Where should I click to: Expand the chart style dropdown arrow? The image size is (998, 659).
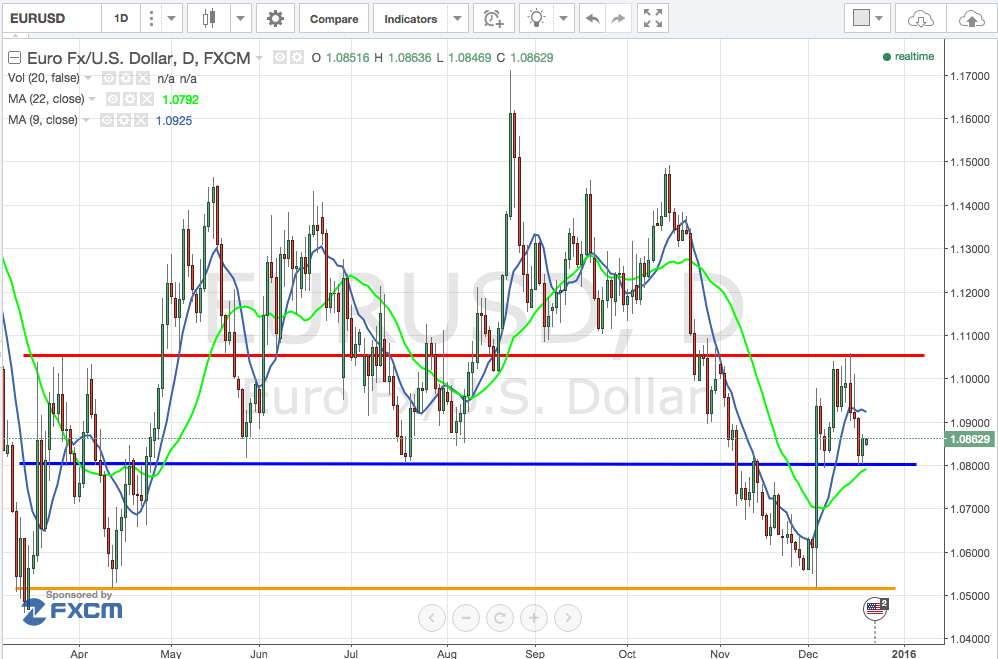coord(239,19)
